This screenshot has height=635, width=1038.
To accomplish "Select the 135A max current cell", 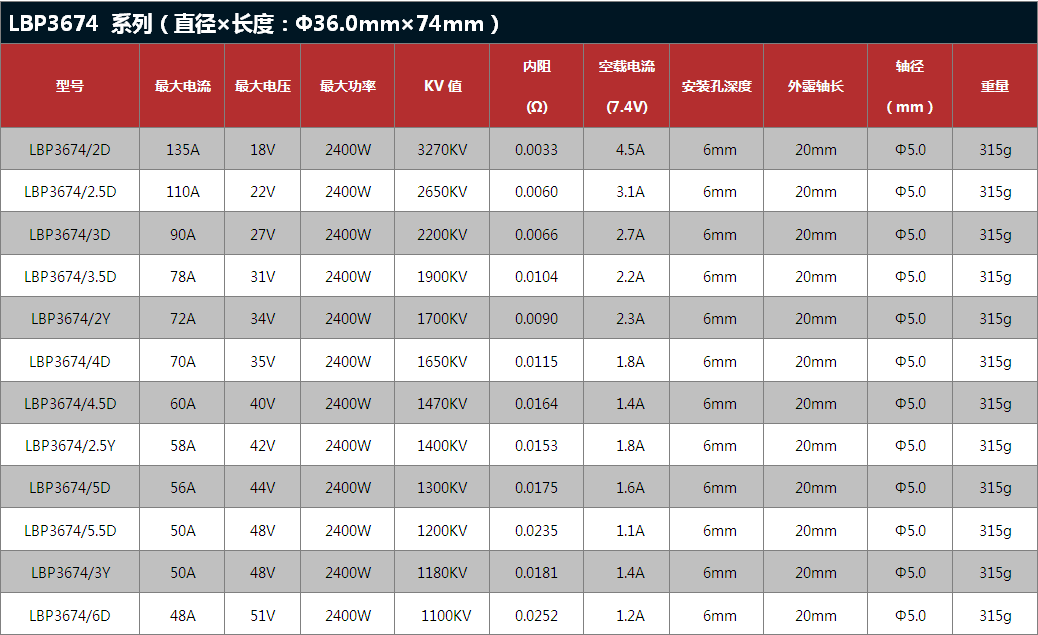I will 182,150.
